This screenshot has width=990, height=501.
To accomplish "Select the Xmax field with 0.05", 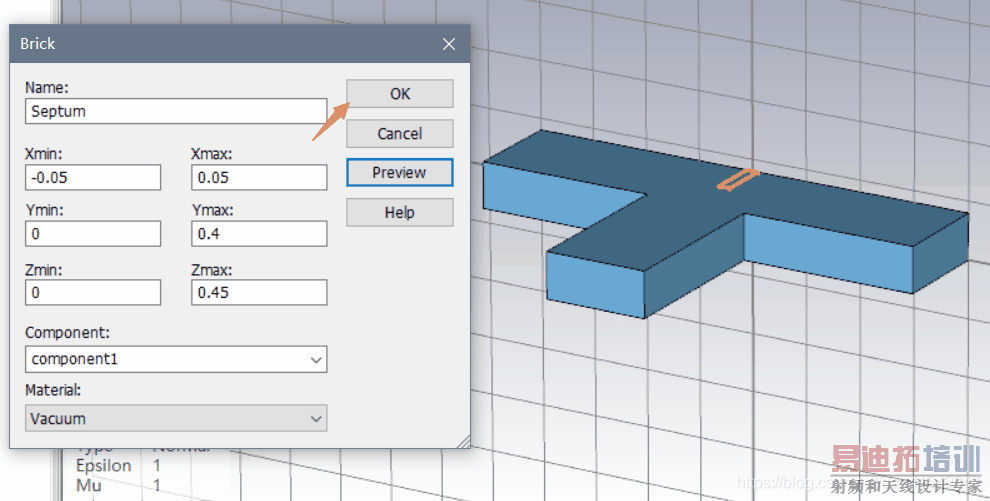I will 259,177.
